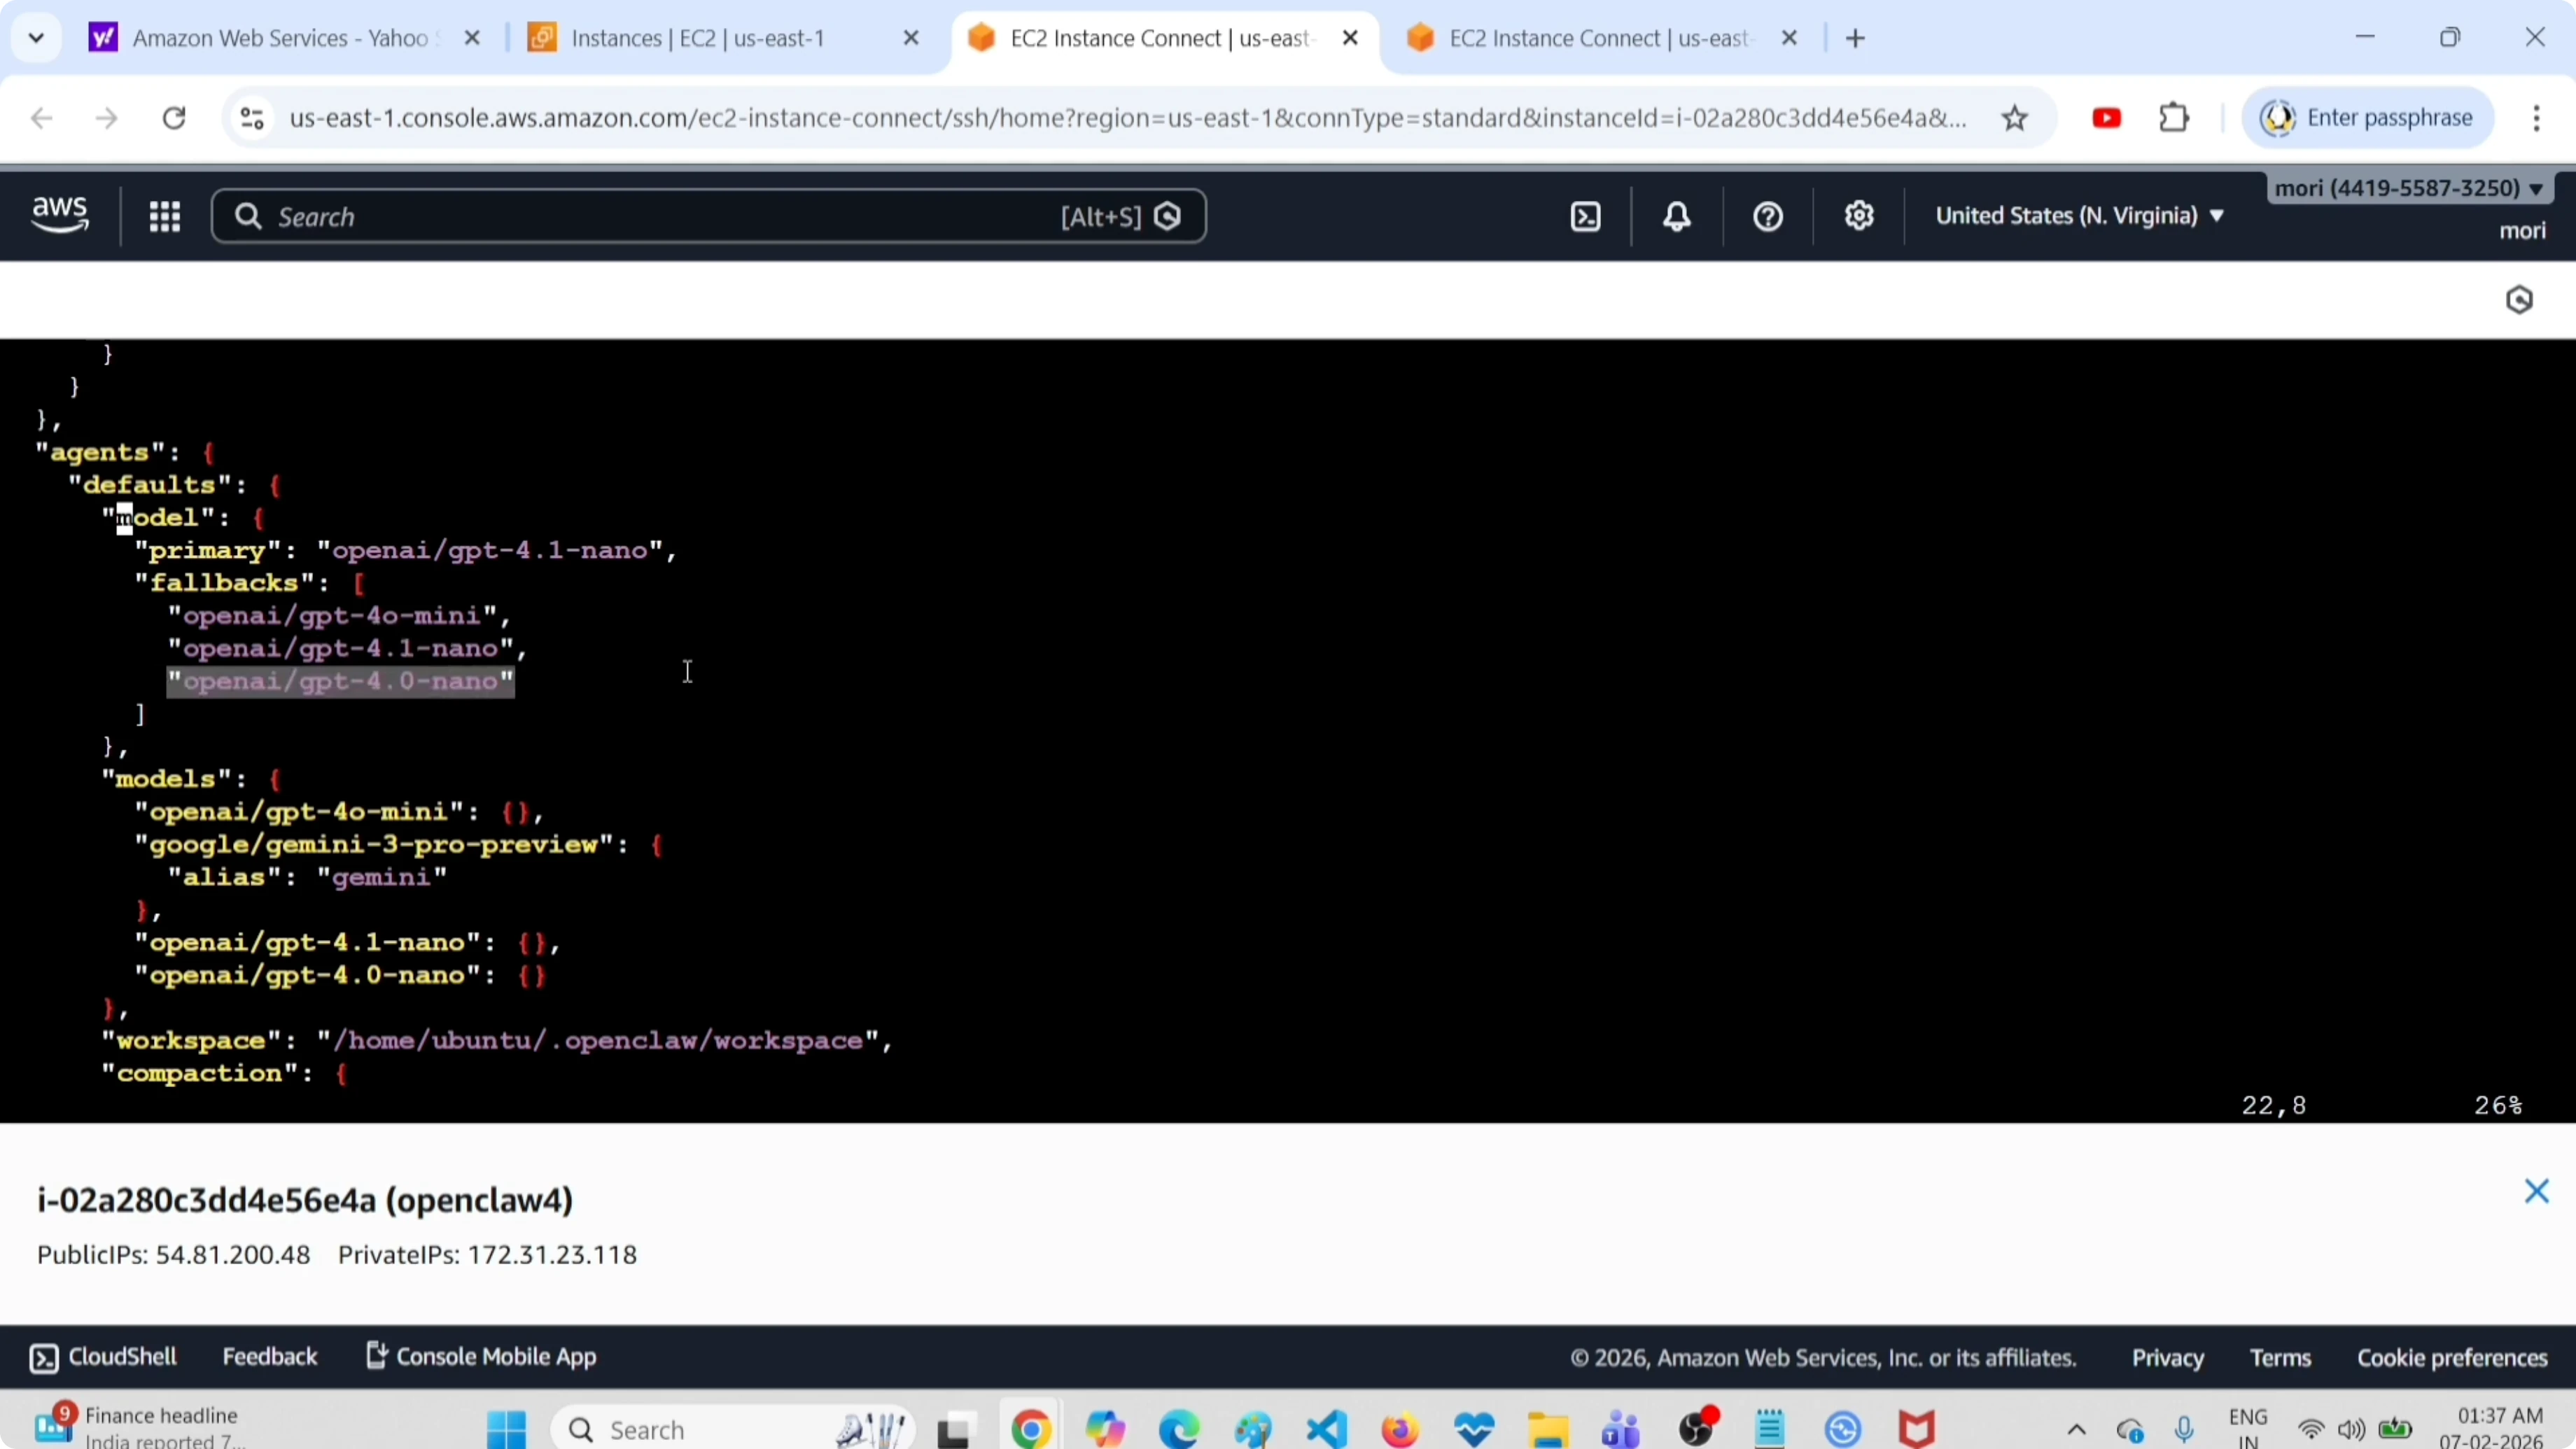Click the YouTube extension icon
The image size is (2576, 1449).
pyautogui.click(x=2106, y=119)
